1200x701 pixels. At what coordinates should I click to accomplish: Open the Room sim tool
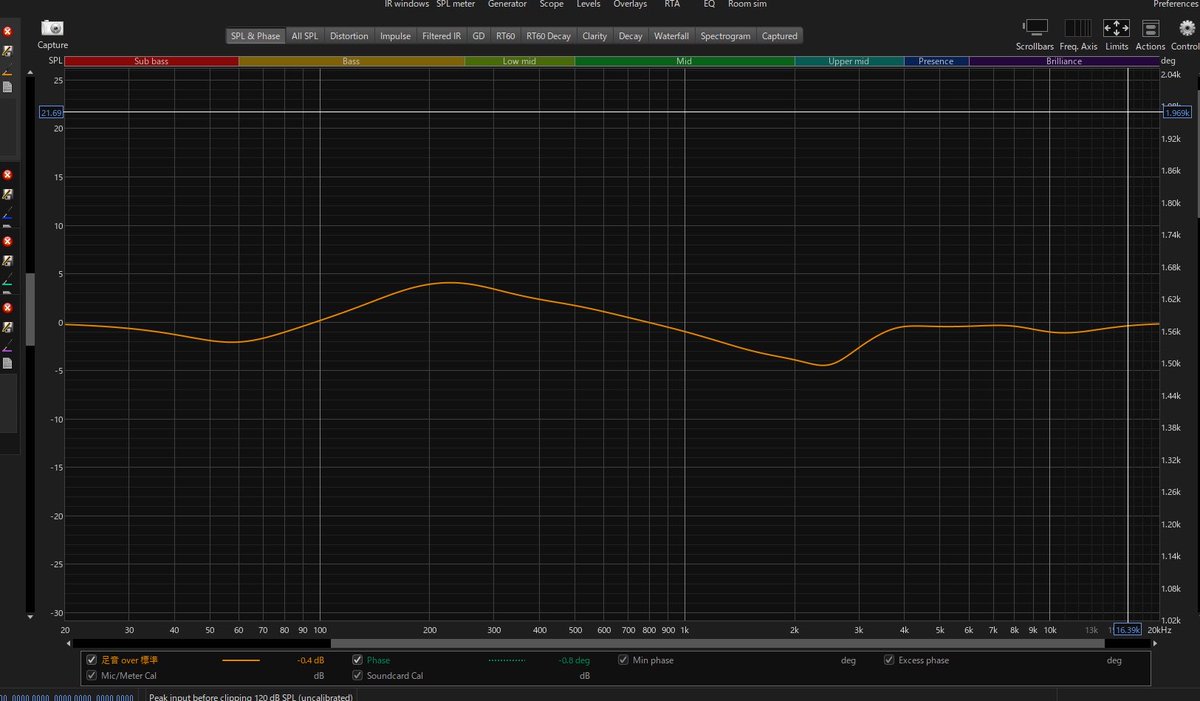coord(747,5)
